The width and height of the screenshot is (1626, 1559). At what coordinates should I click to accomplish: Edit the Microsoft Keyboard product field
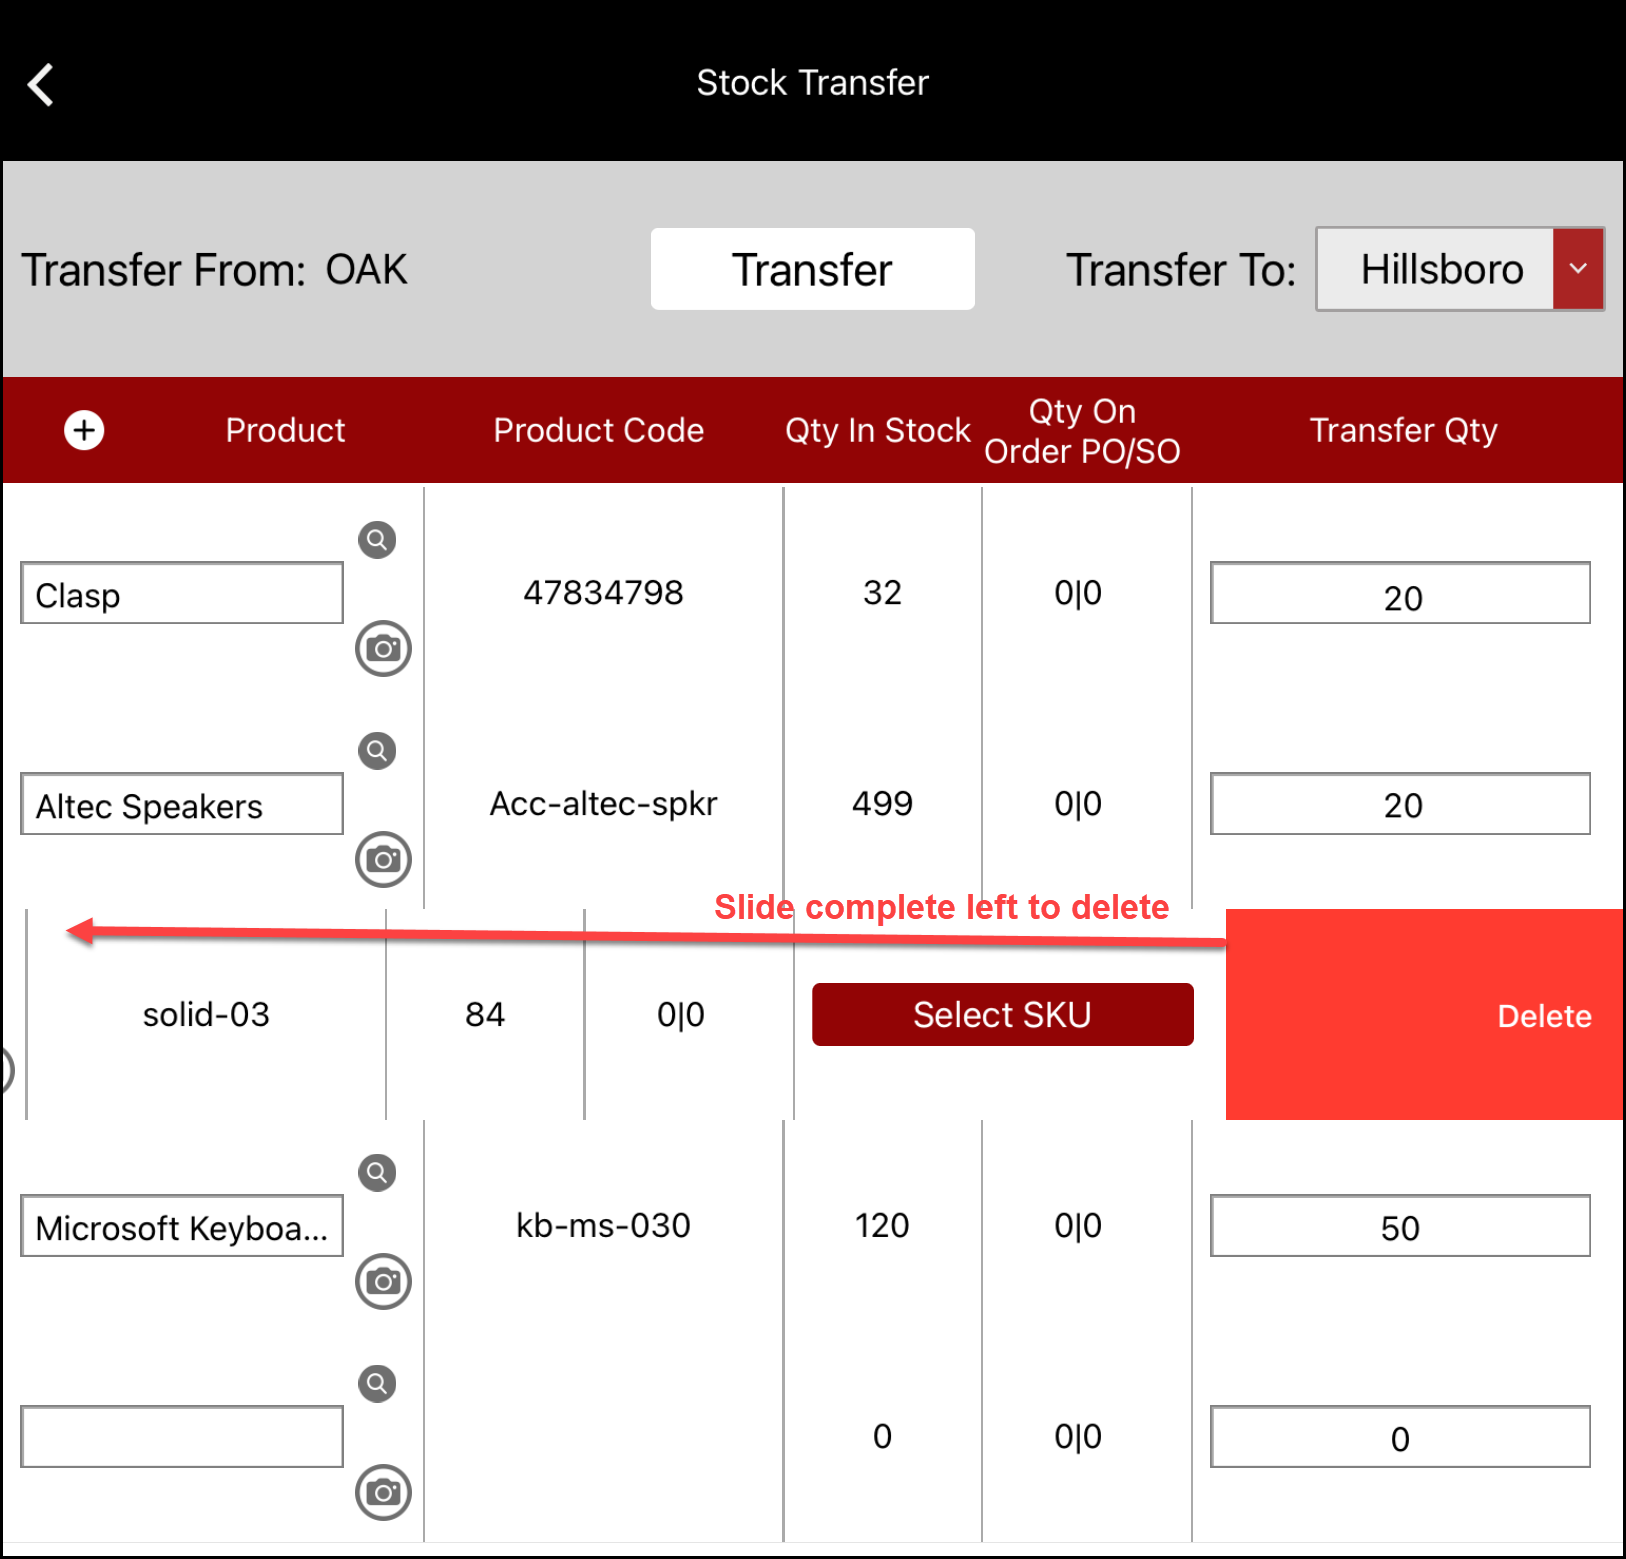[182, 1226]
